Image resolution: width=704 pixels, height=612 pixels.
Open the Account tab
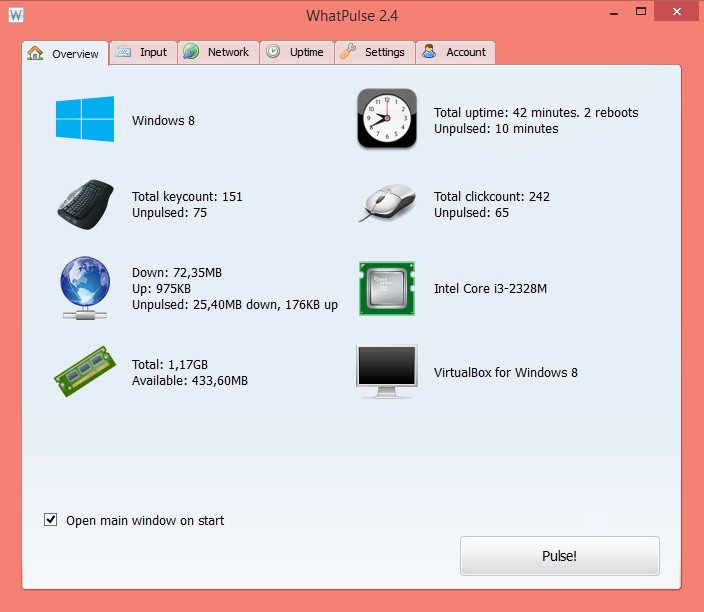pos(456,53)
